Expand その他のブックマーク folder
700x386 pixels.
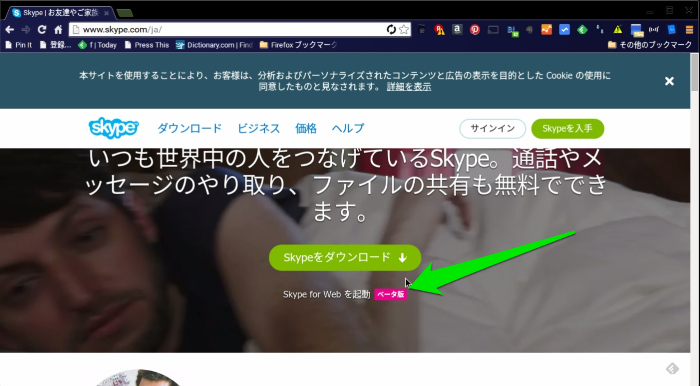650,45
